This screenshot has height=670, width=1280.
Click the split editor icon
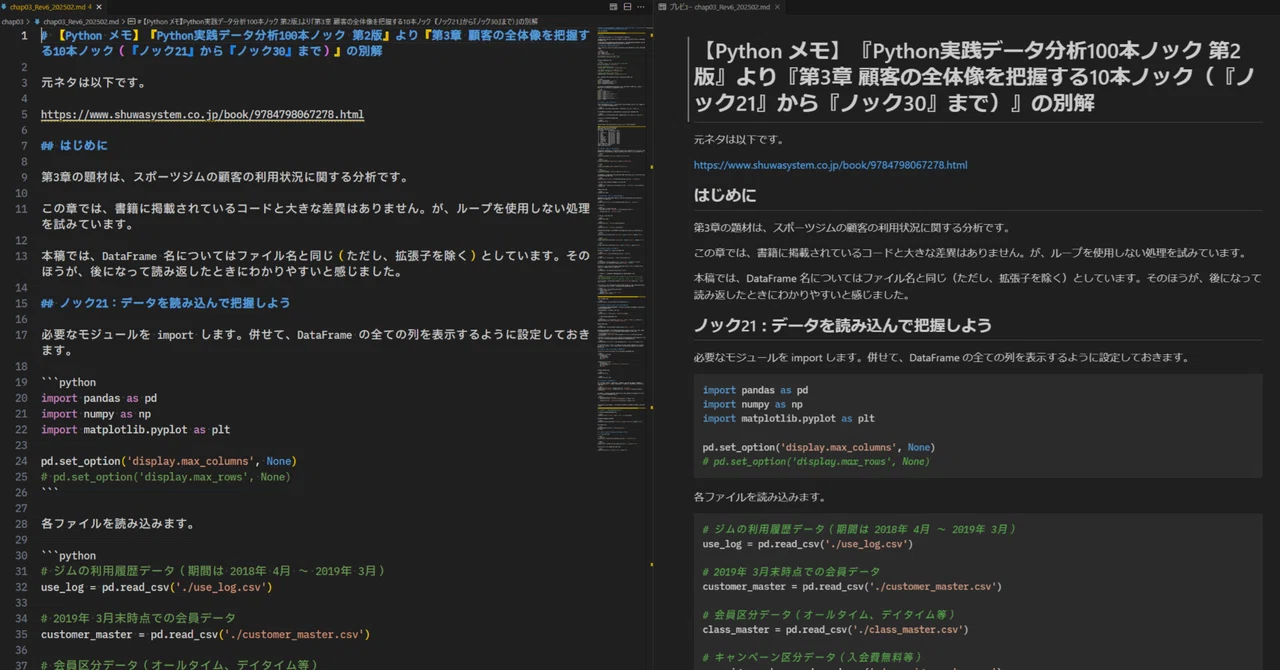click(627, 7)
